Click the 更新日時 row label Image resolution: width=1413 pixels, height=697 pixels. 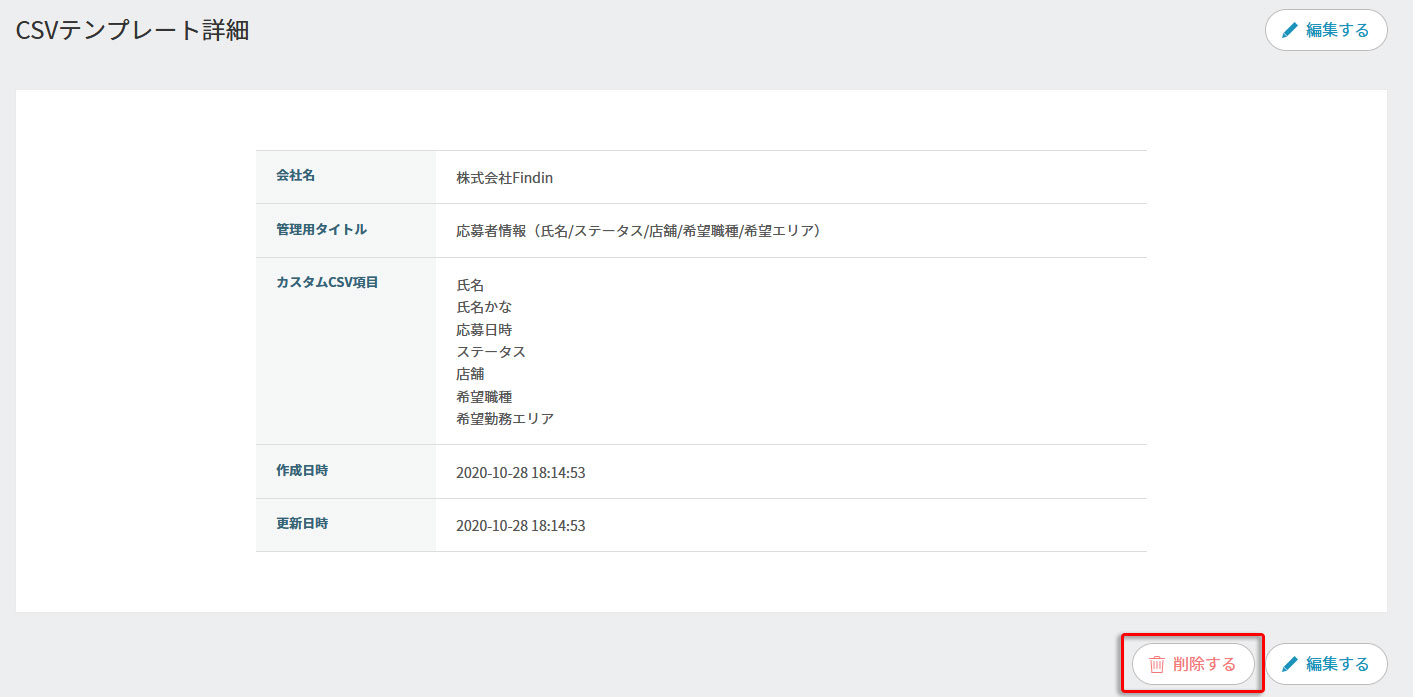[x=302, y=524]
